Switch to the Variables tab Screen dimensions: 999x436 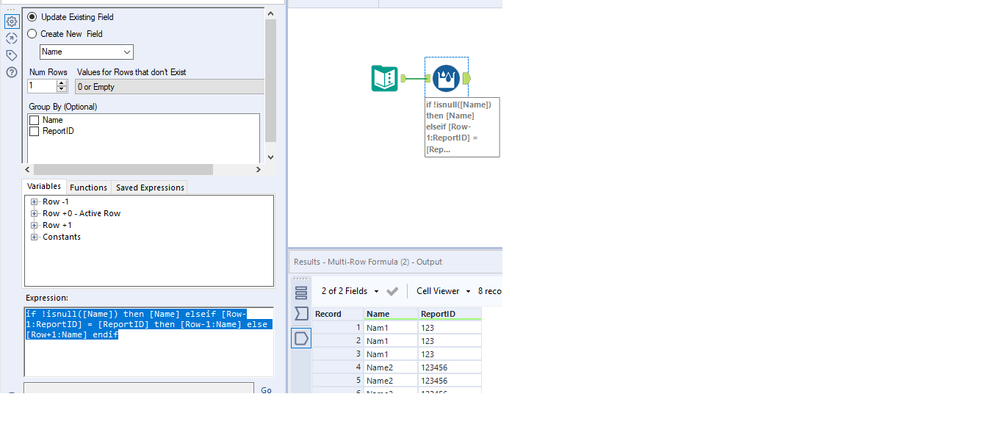44,187
